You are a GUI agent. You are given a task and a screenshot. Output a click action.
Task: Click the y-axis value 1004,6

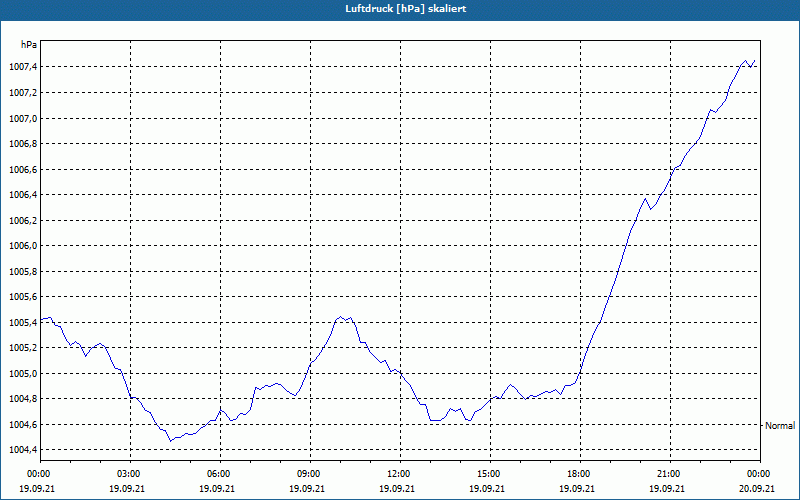pos(22,424)
